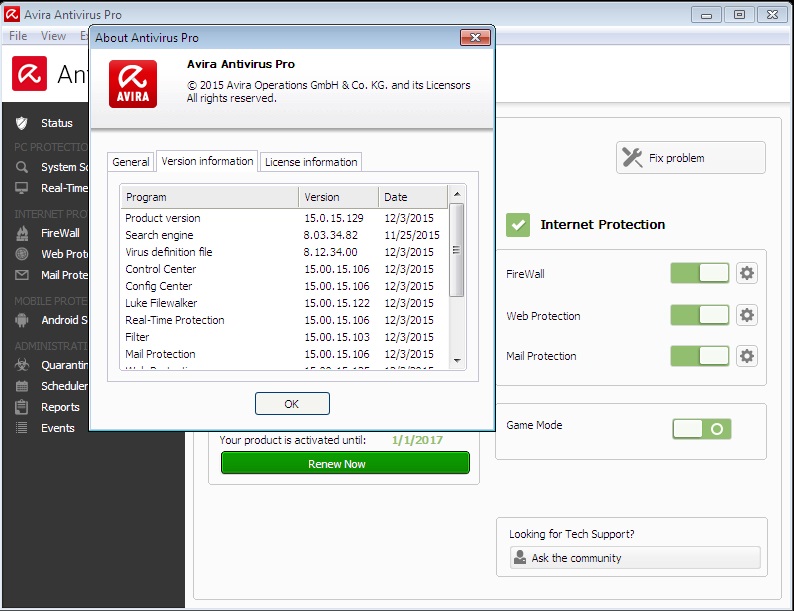Click the System Scanner magnifier icon
The width and height of the screenshot is (794, 611).
(21, 167)
